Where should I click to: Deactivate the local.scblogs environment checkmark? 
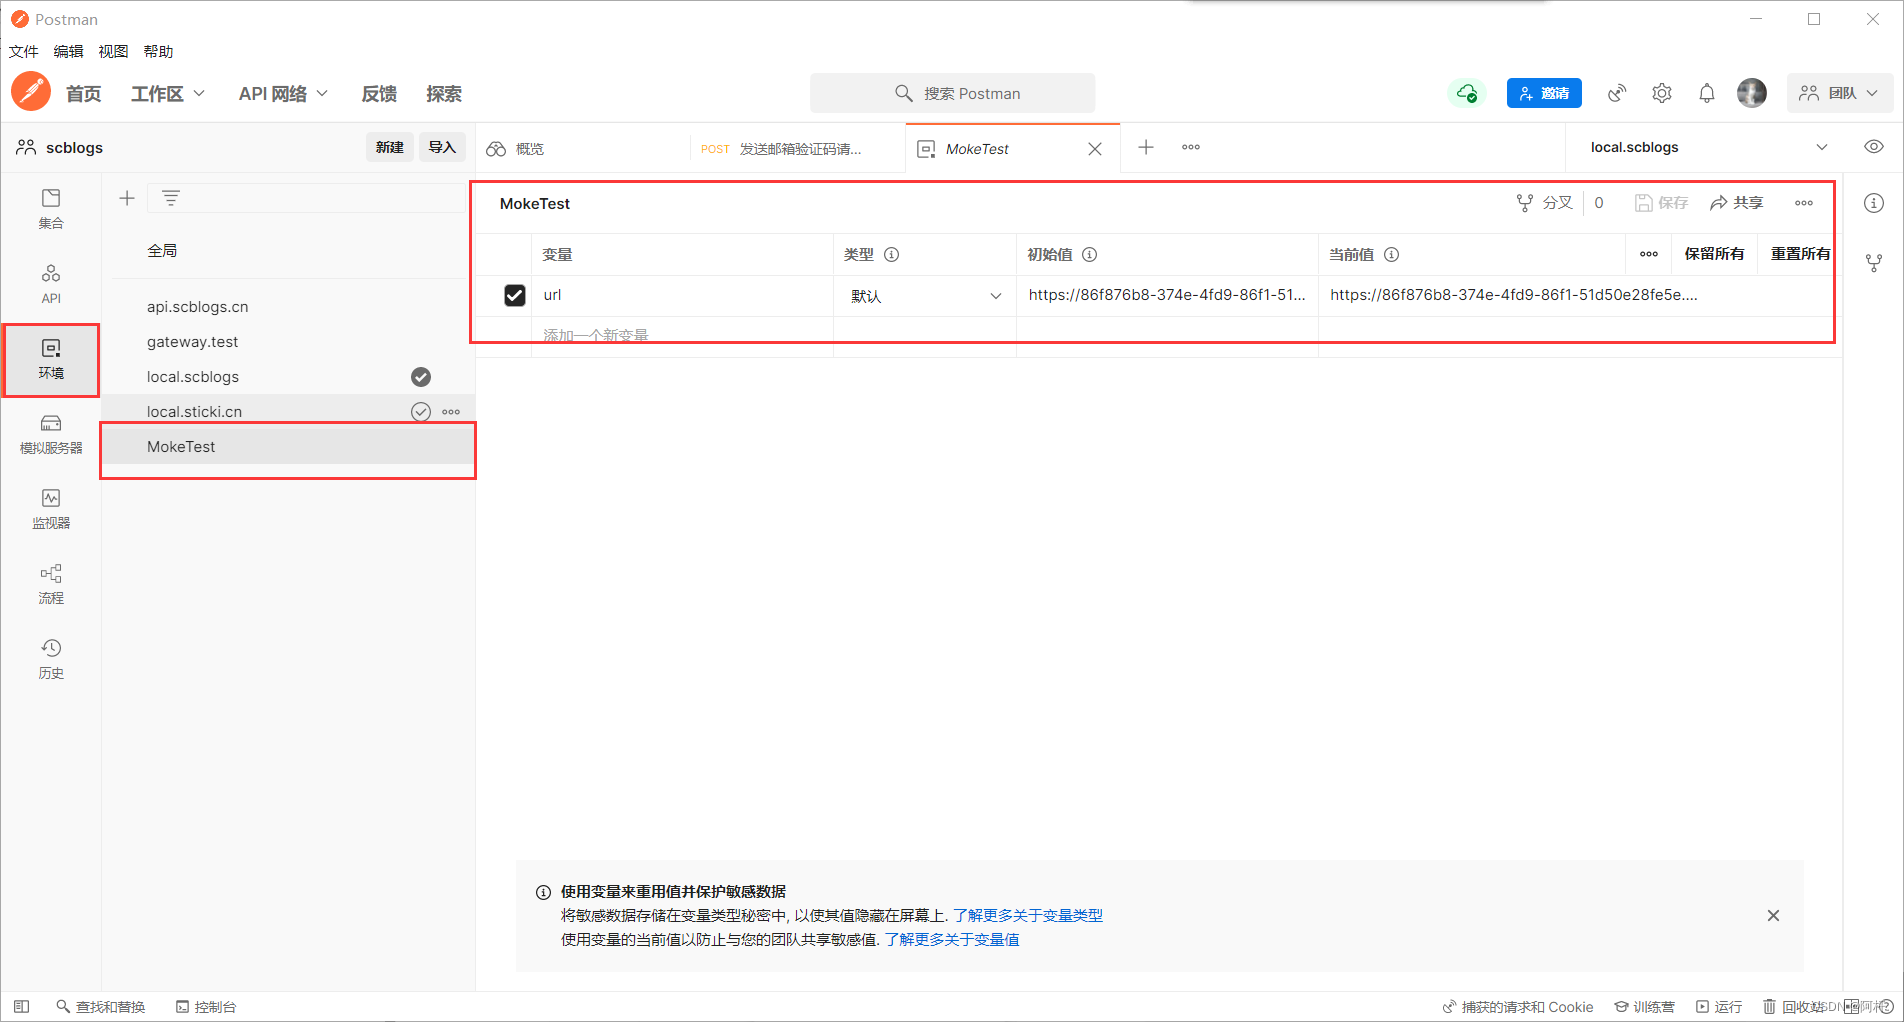(x=421, y=377)
